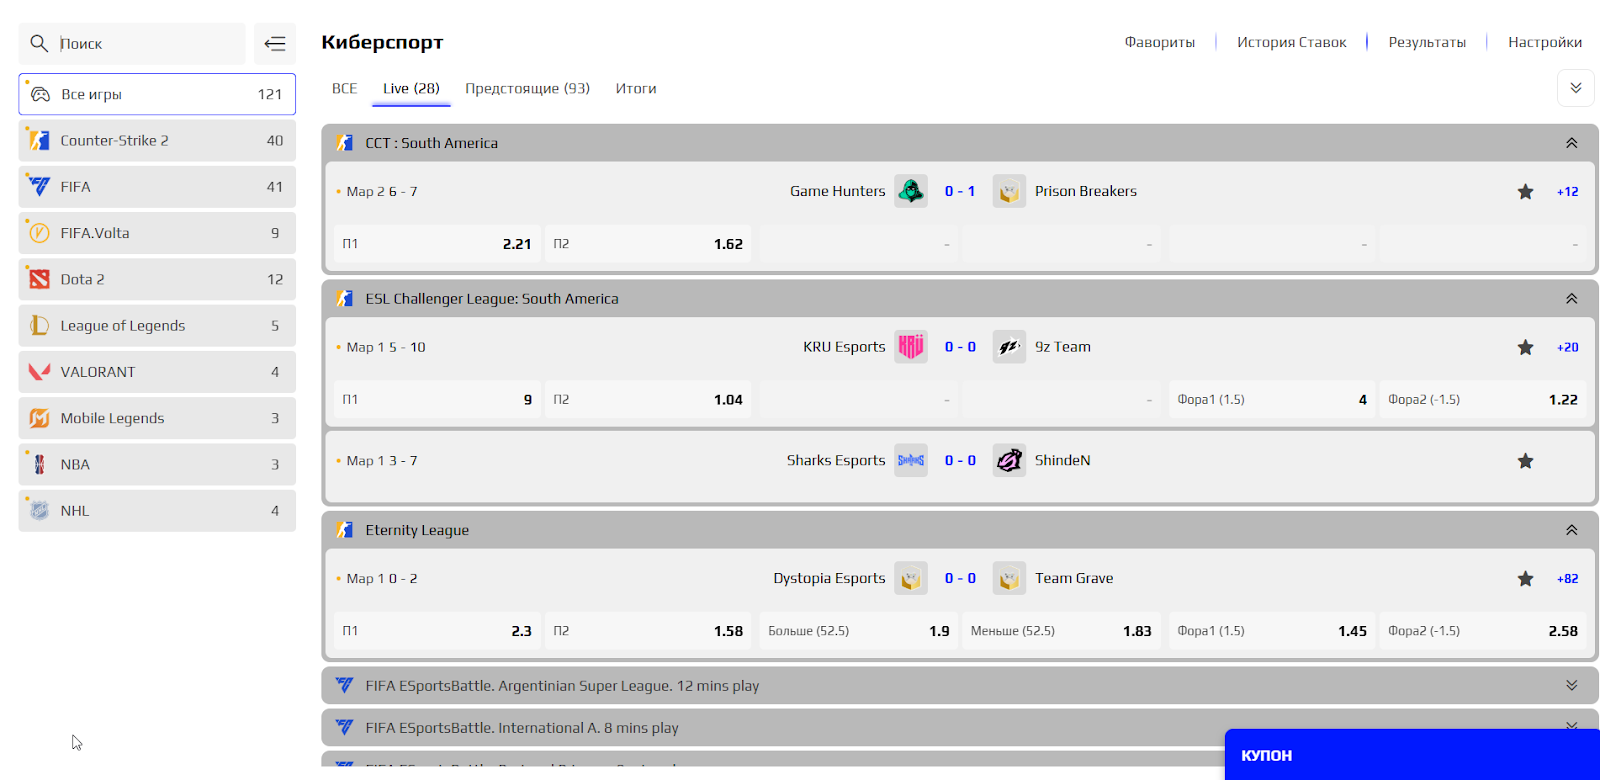Favorite the Game Hunters vs Prison Breakers match

coord(1525,192)
